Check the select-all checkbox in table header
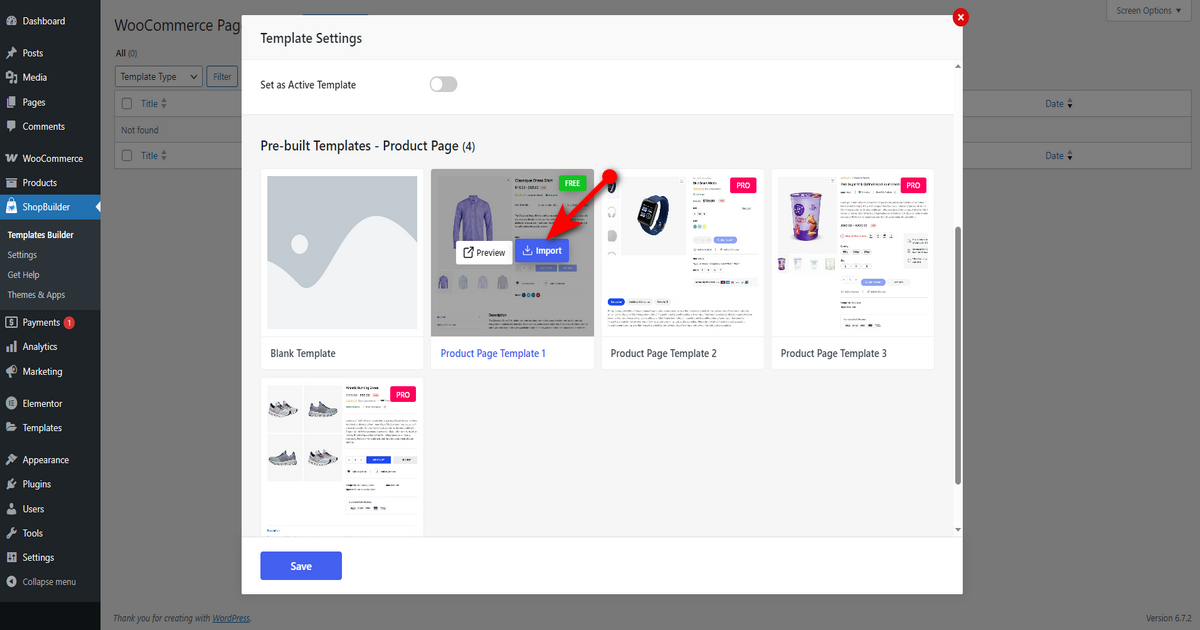This screenshot has width=1200, height=630. [127, 103]
